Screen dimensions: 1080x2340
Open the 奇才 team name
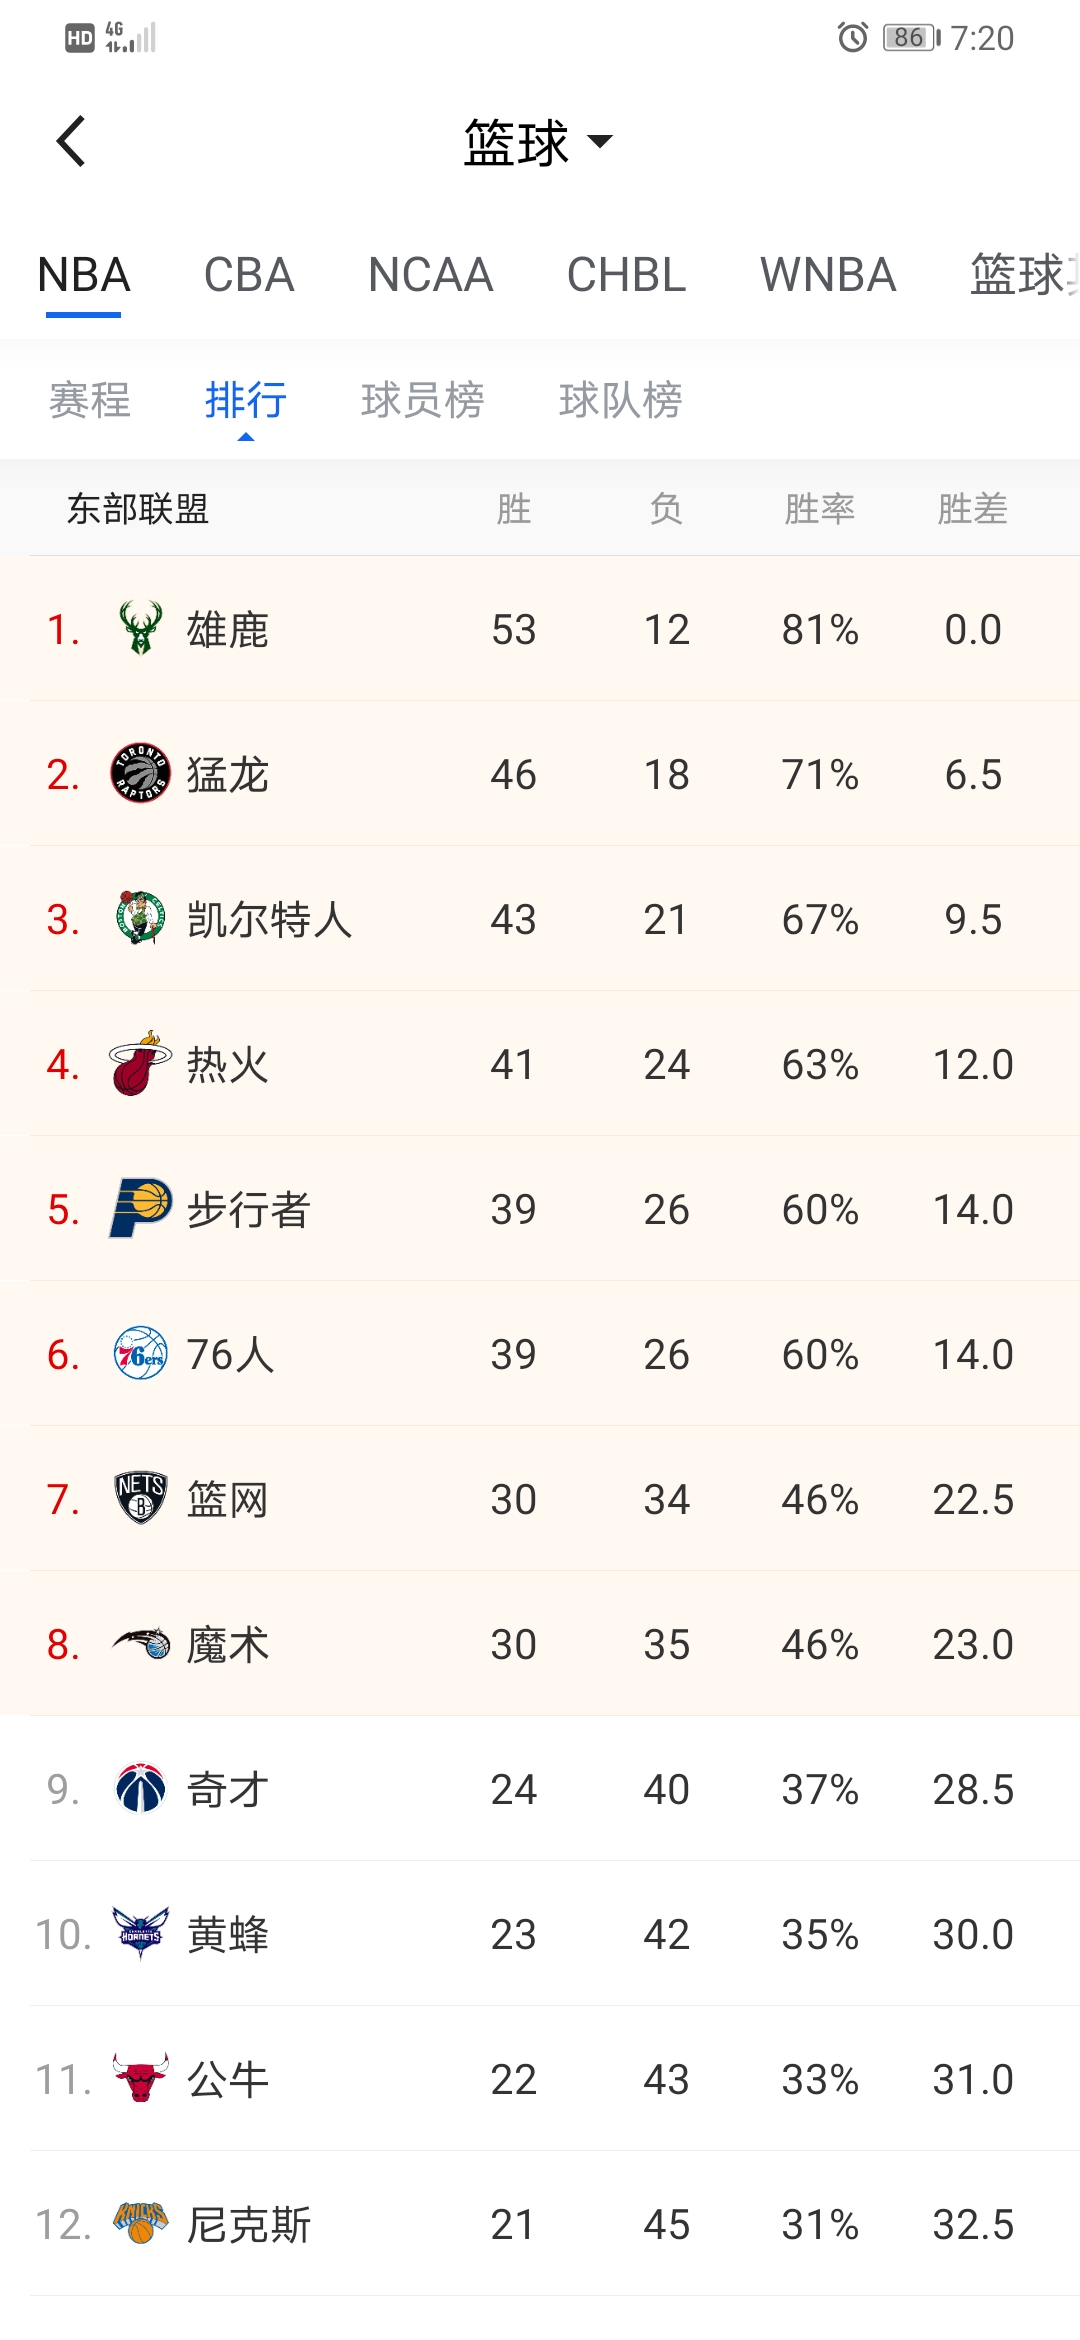pyautogui.click(x=228, y=1789)
